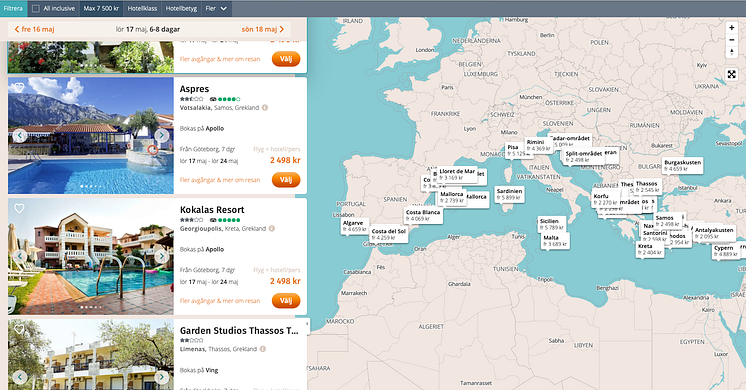Open the Kokalas Resort hotel title

coord(212,210)
